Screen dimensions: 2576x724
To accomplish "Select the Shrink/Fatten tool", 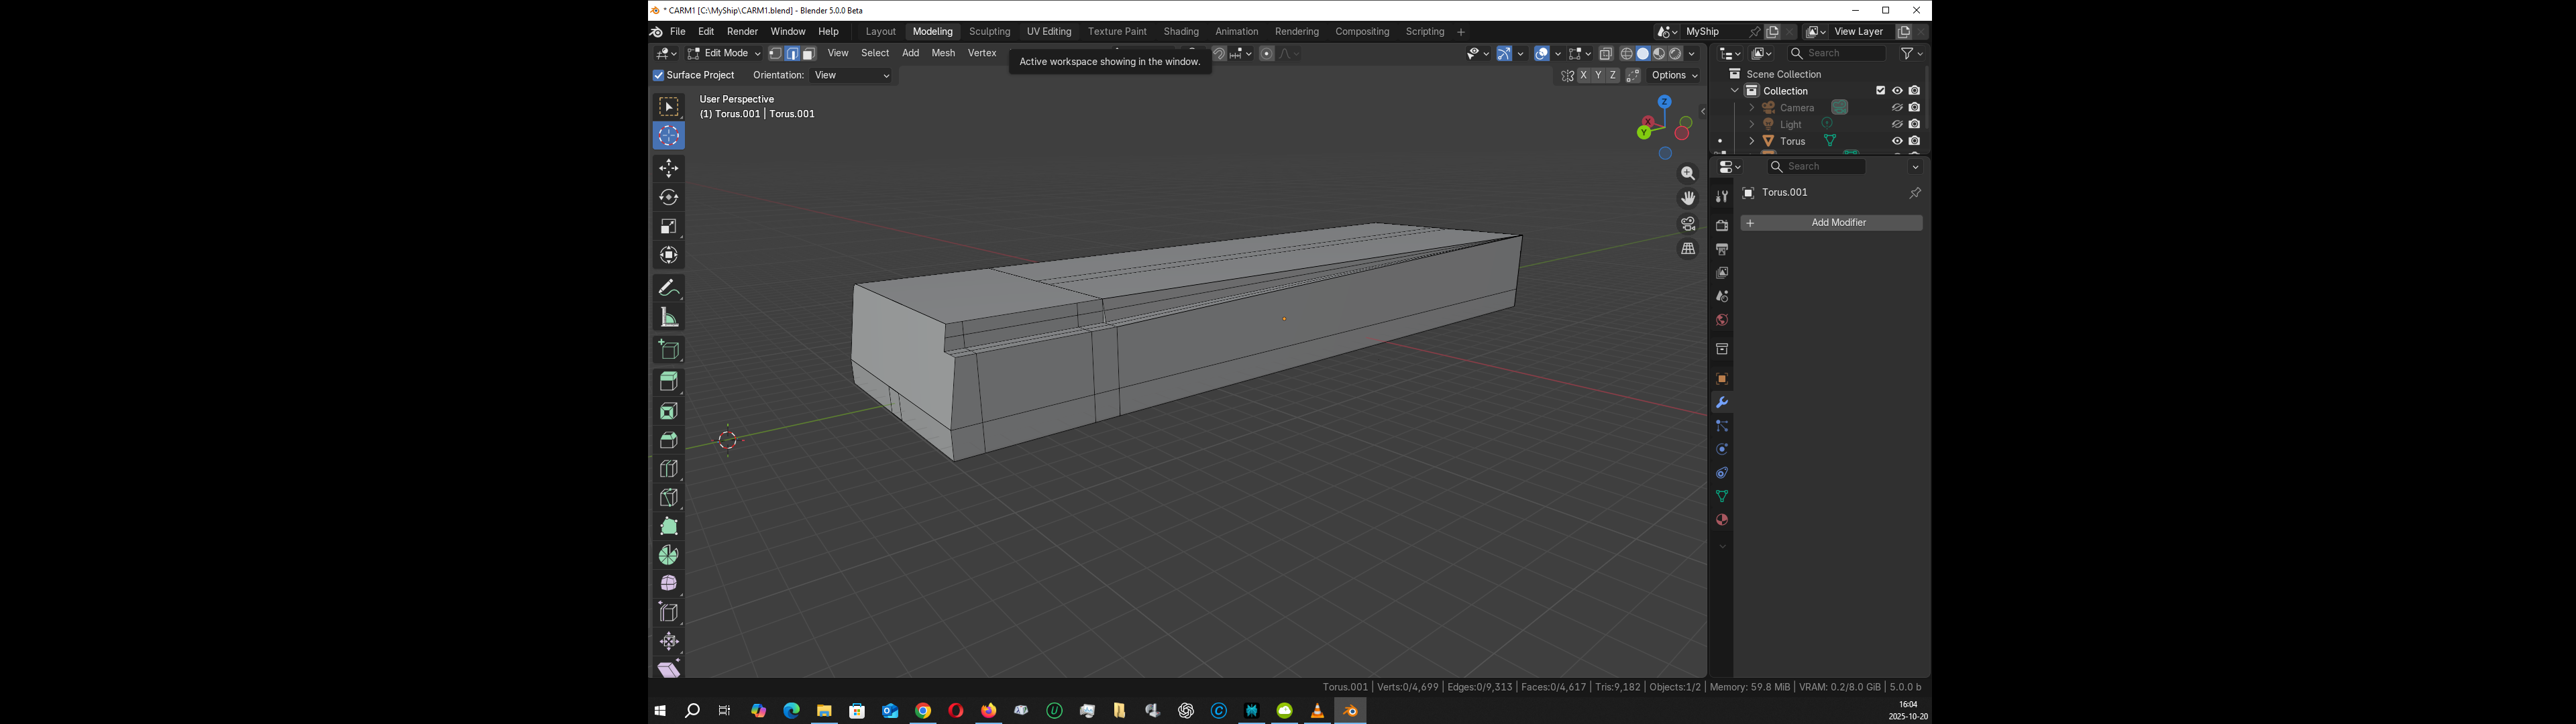I will (x=669, y=641).
